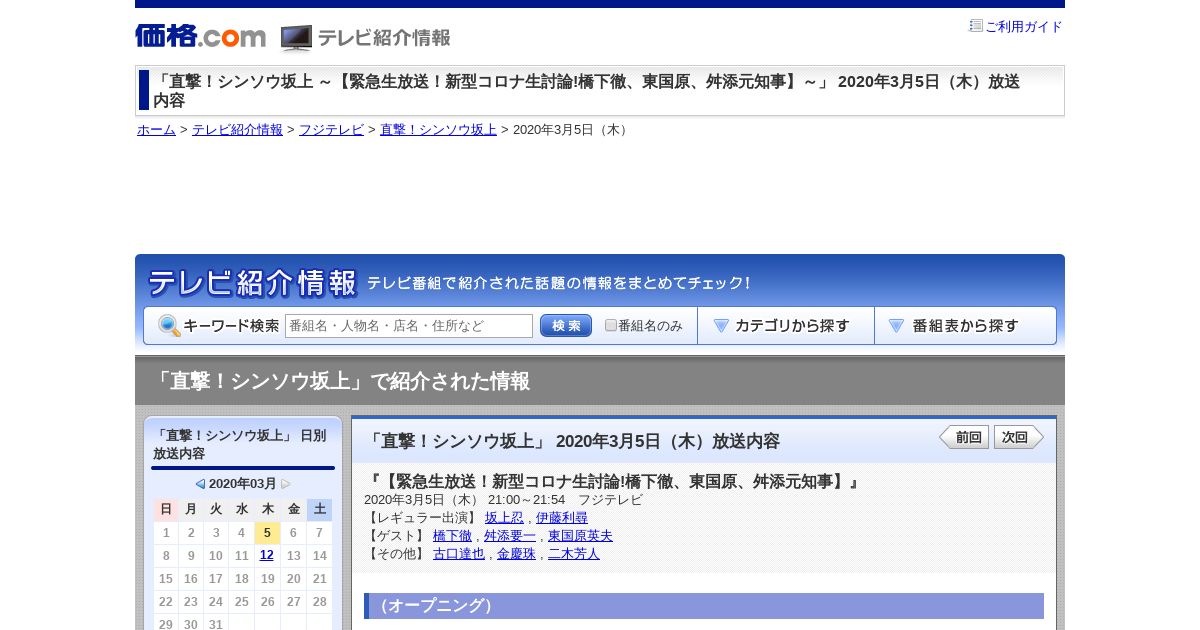Open link 古口達也
1200x630 pixels.
(x=459, y=554)
